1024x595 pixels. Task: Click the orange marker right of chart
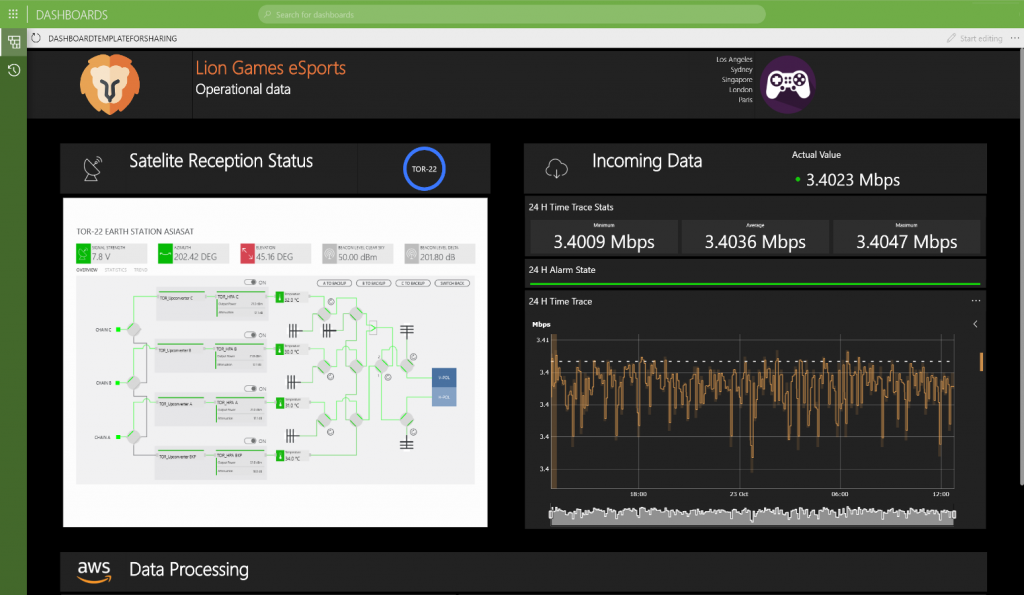click(981, 361)
